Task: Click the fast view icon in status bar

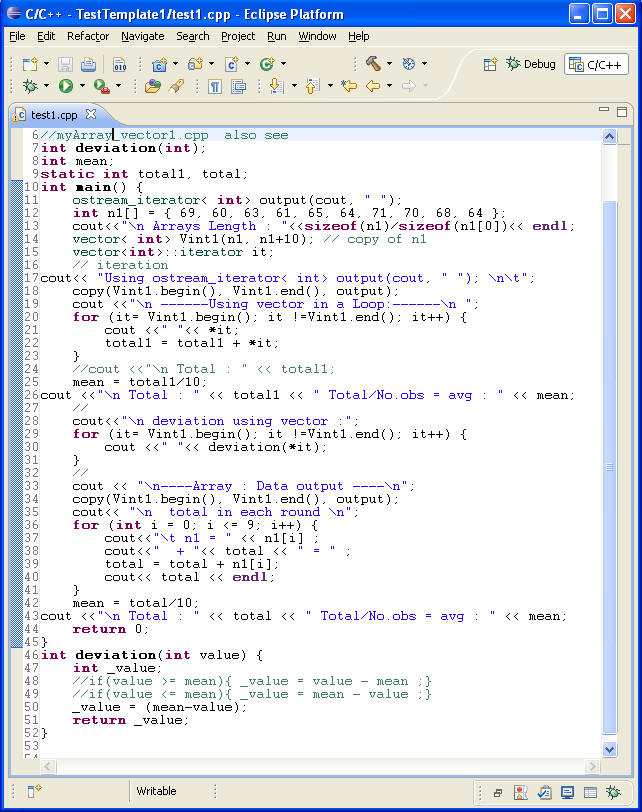Action: [34, 791]
